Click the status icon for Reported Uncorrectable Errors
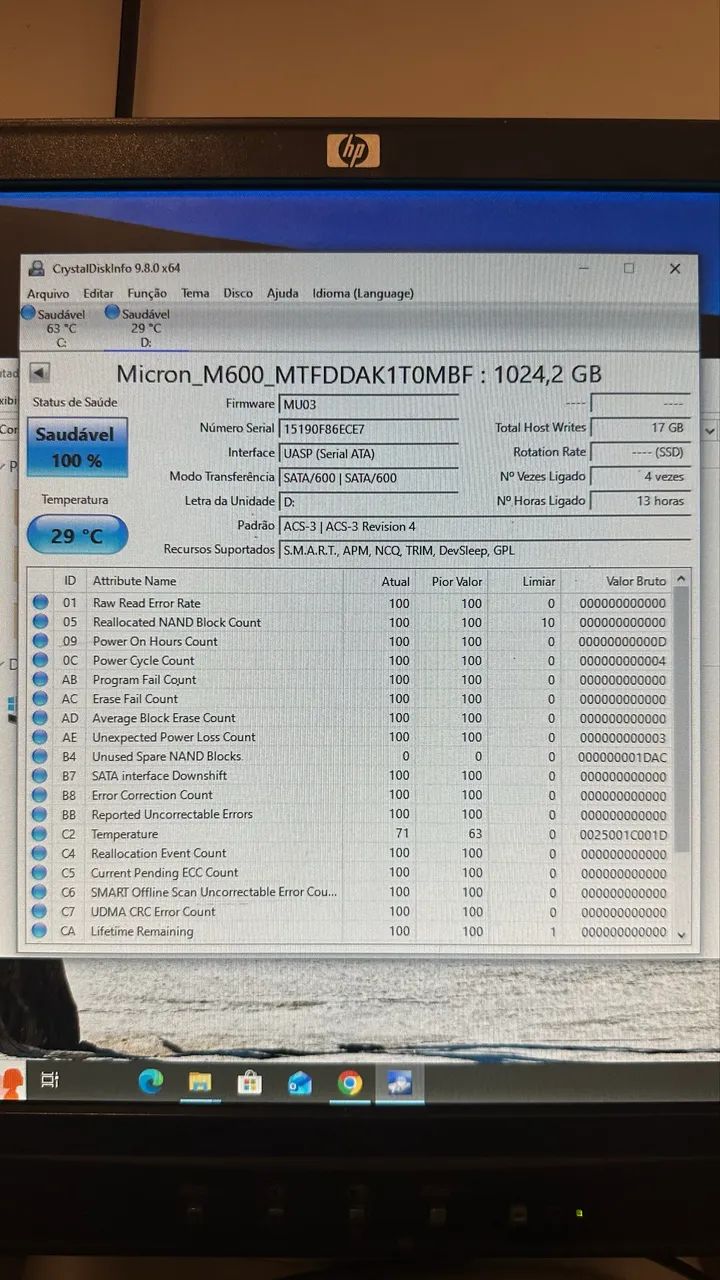 tap(40, 814)
